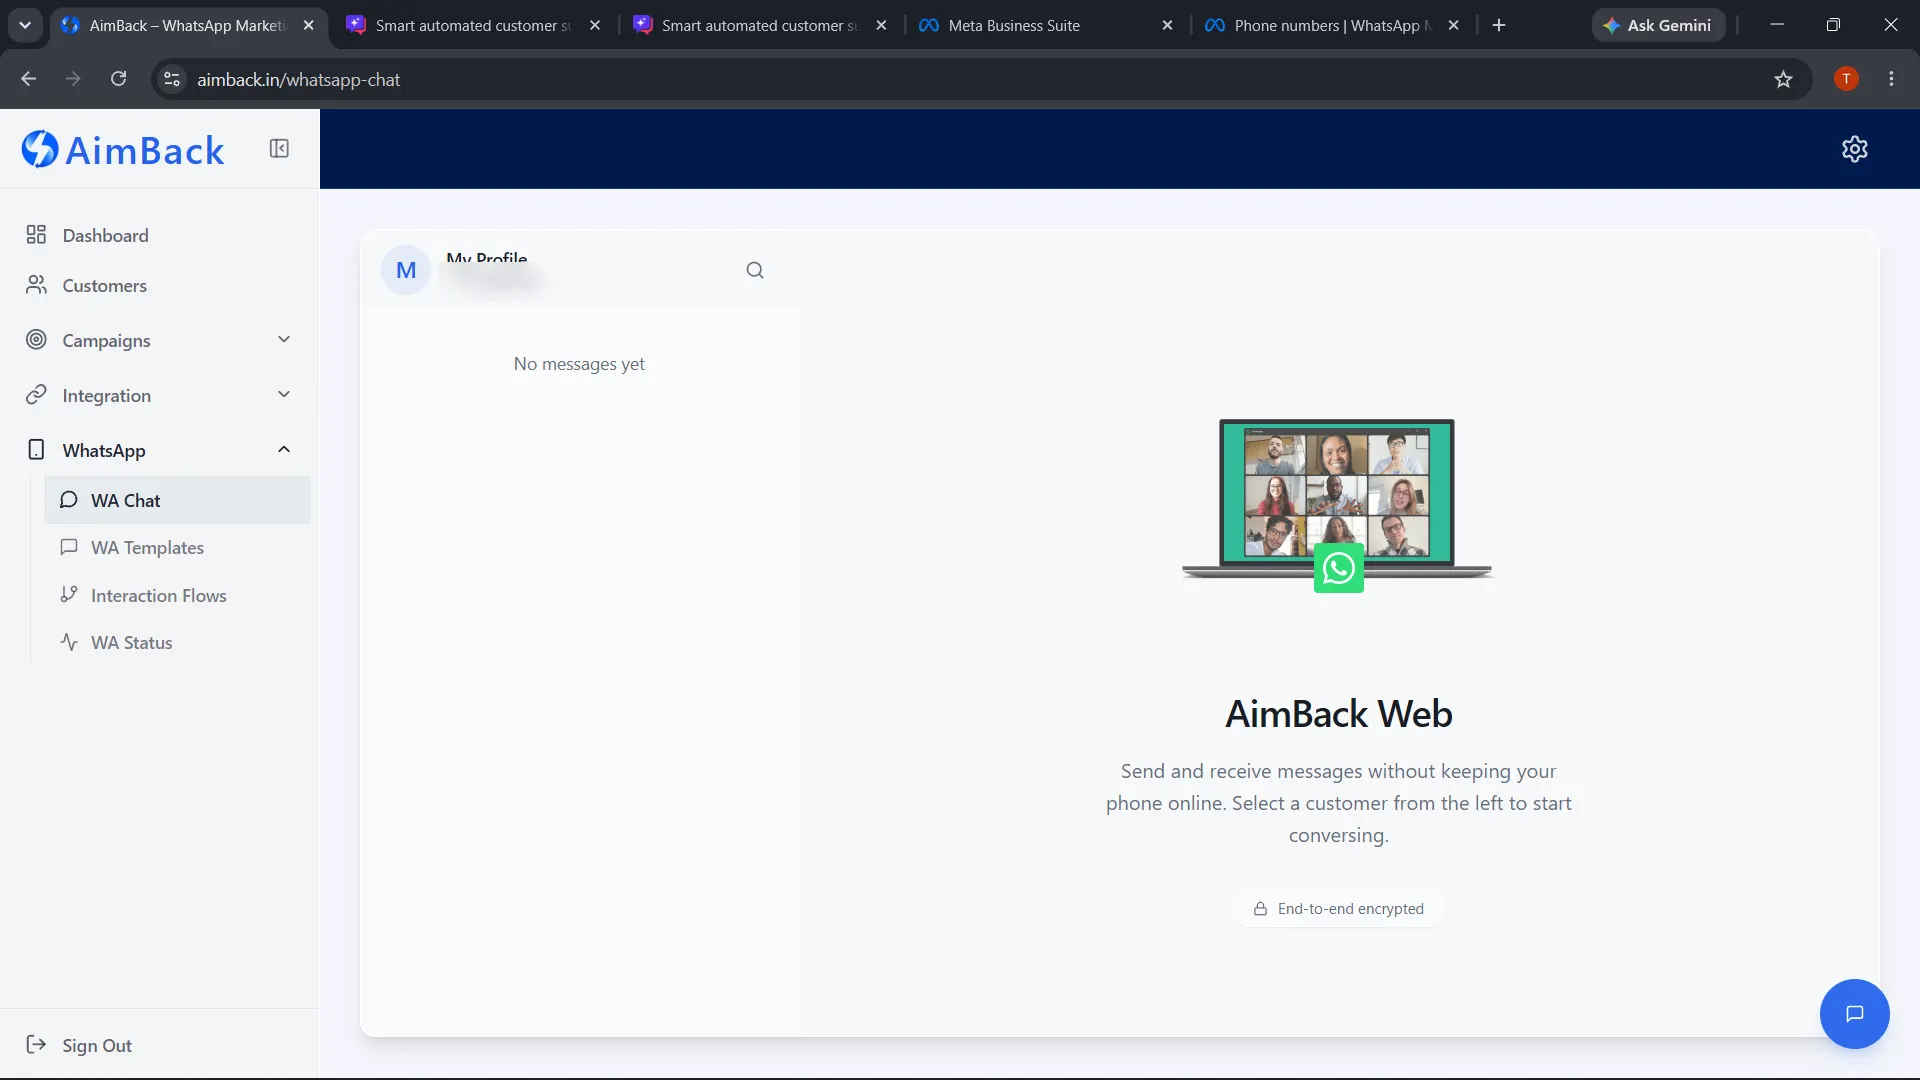This screenshot has width=1920, height=1080.
Task: View site information icon in address bar
Action: 172,79
